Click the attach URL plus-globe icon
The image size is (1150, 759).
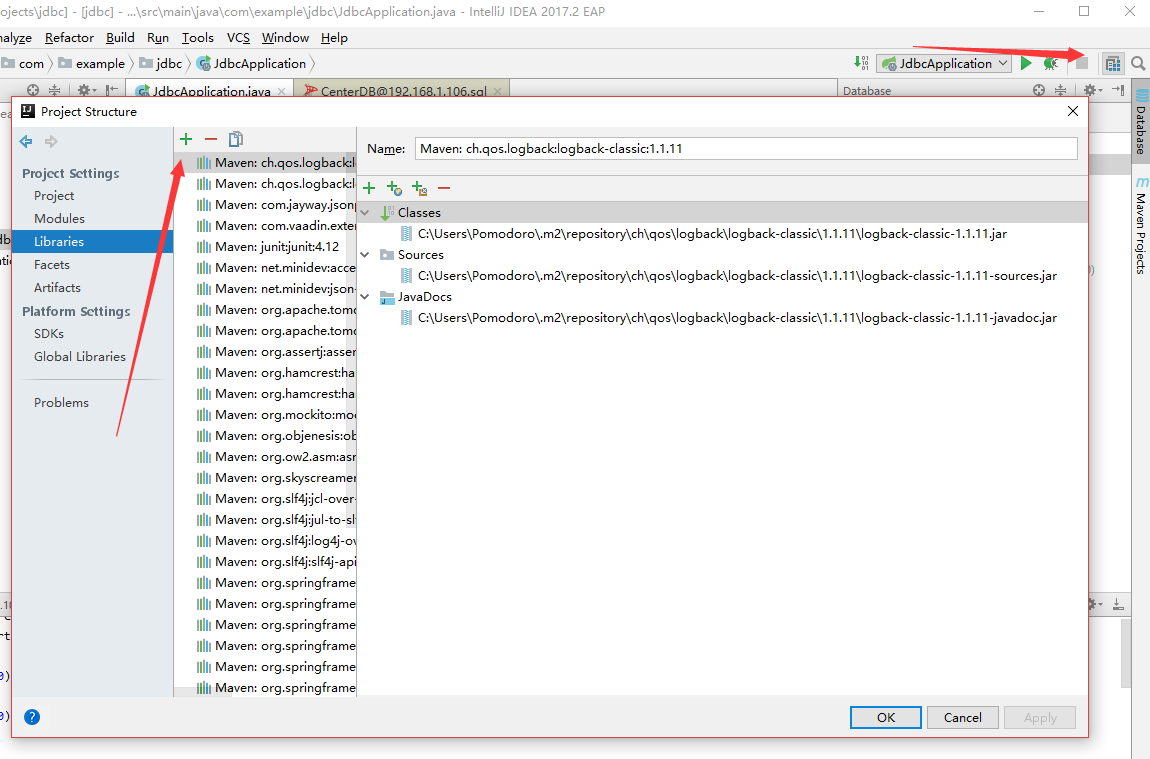(395, 188)
